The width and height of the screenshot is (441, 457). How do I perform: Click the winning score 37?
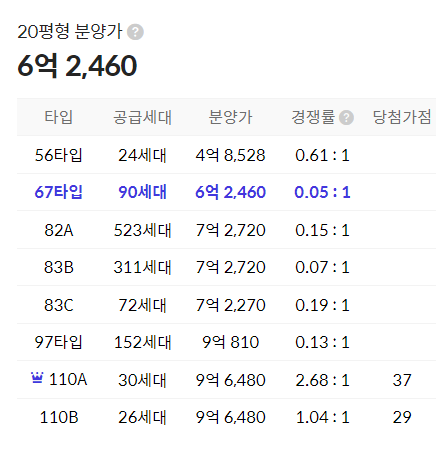pos(402,380)
